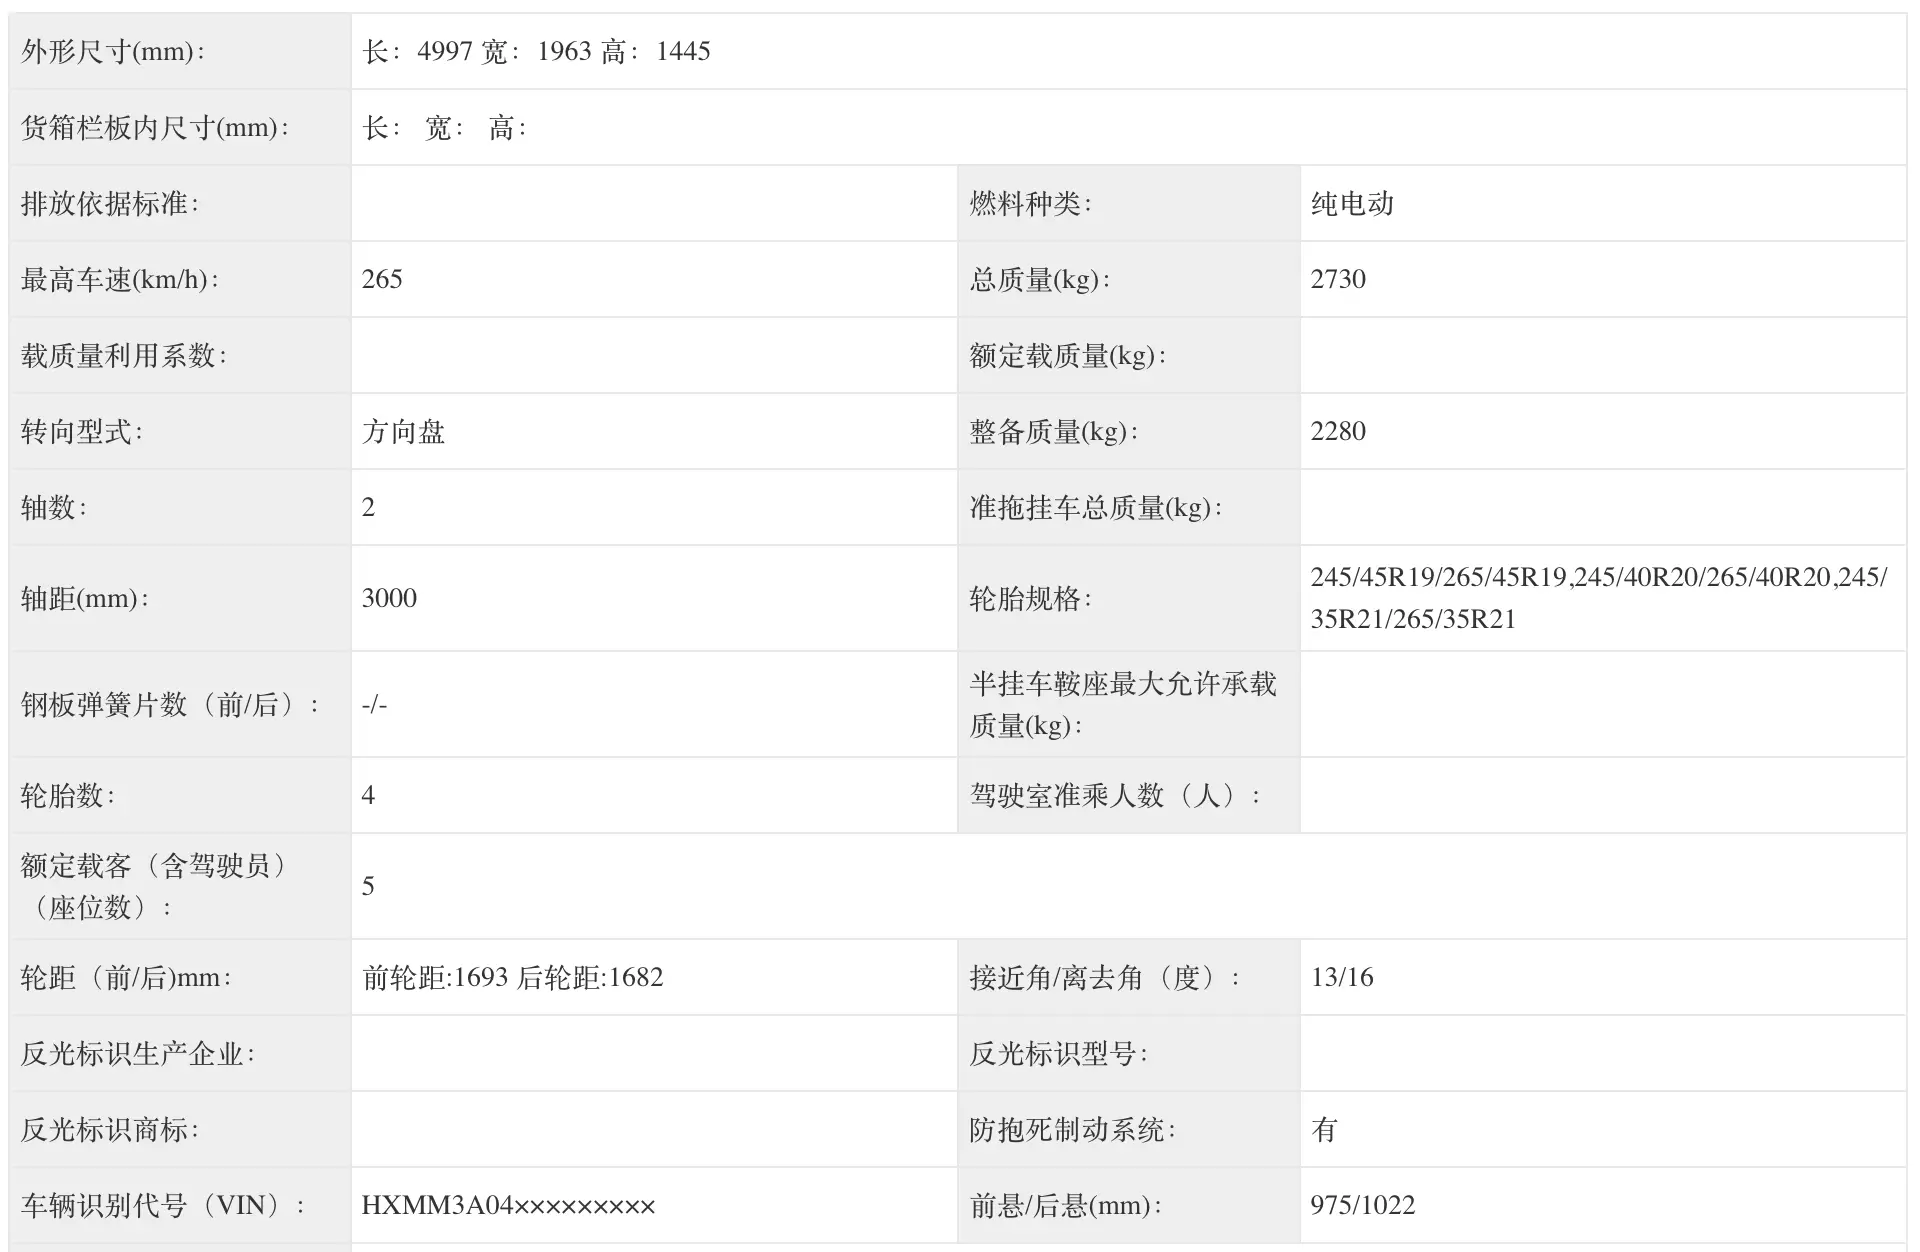Image resolution: width=1920 pixels, height=1252 pixels.
Task: Click the 货箱栏板内尺寸(mm) label
Action: point(154,128)
